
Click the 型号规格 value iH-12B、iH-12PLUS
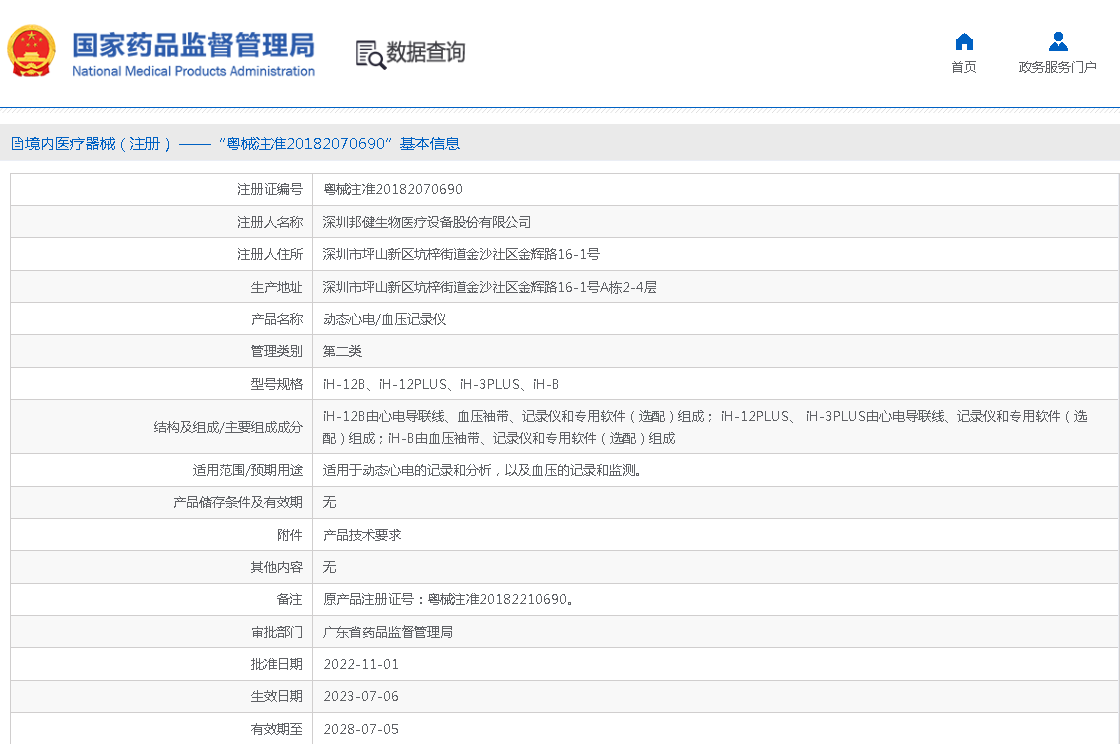[441, 384]
